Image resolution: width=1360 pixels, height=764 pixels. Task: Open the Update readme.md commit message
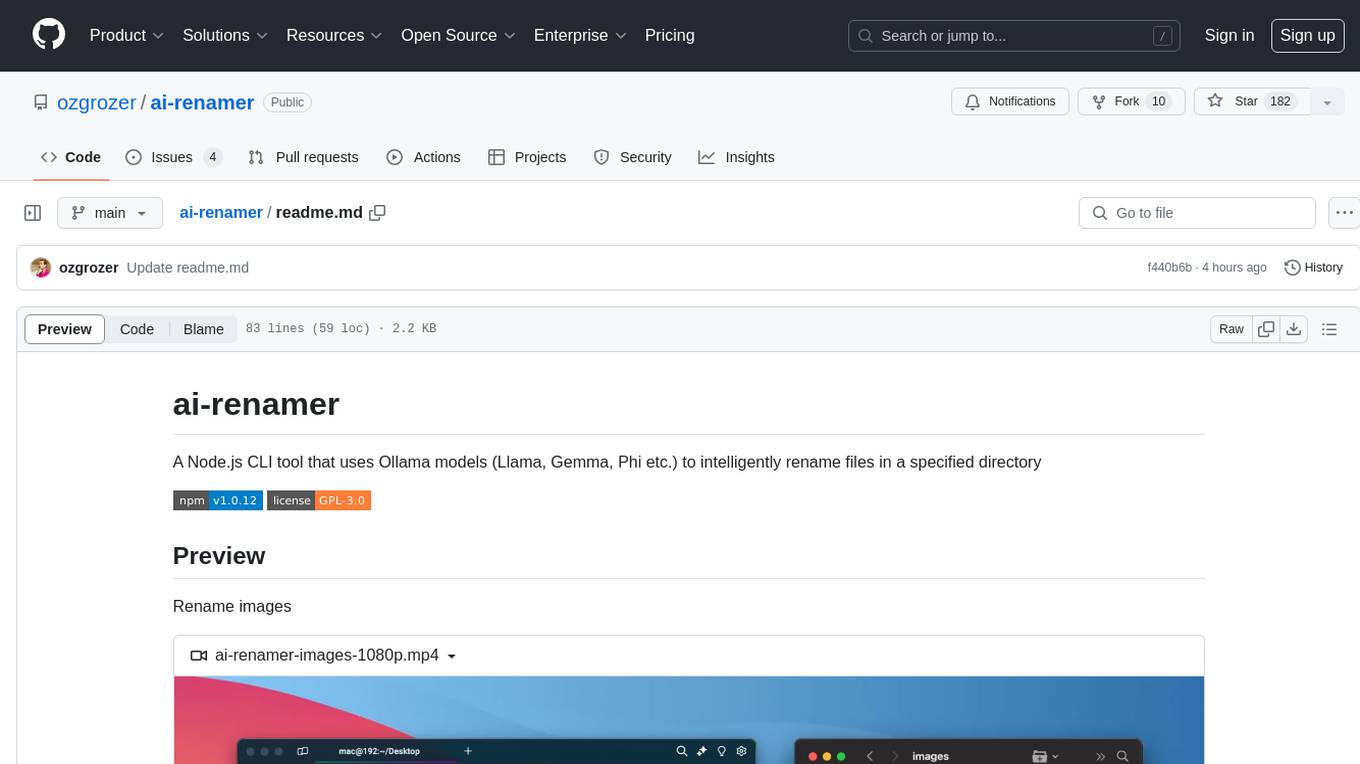tap(188, 268)
